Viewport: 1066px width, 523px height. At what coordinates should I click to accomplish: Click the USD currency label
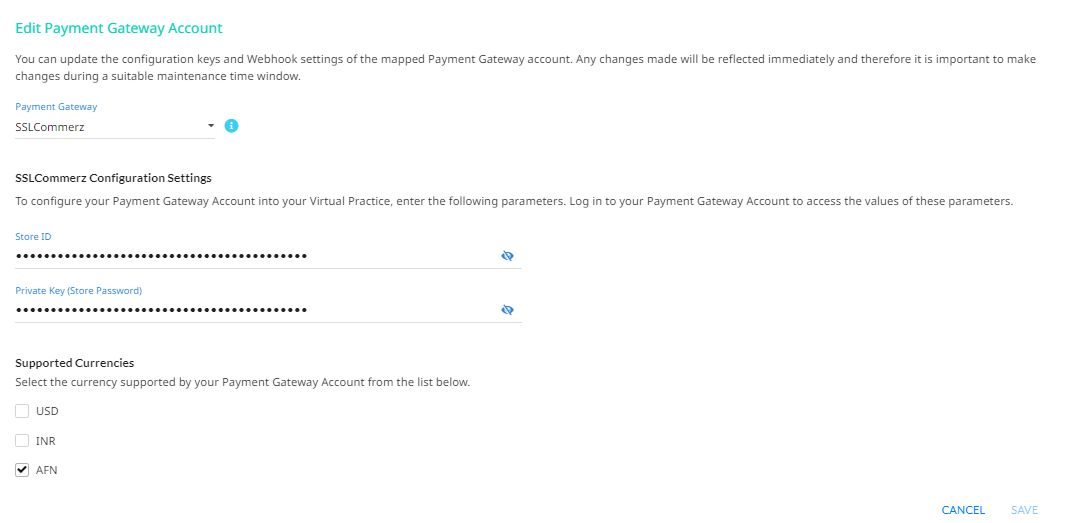point(48,411)
